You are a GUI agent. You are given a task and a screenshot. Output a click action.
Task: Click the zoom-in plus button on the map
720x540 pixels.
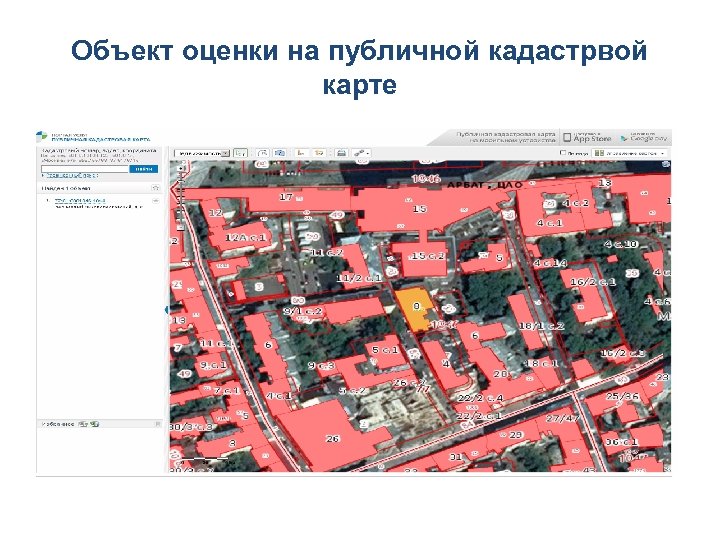(x=181, y=169)
